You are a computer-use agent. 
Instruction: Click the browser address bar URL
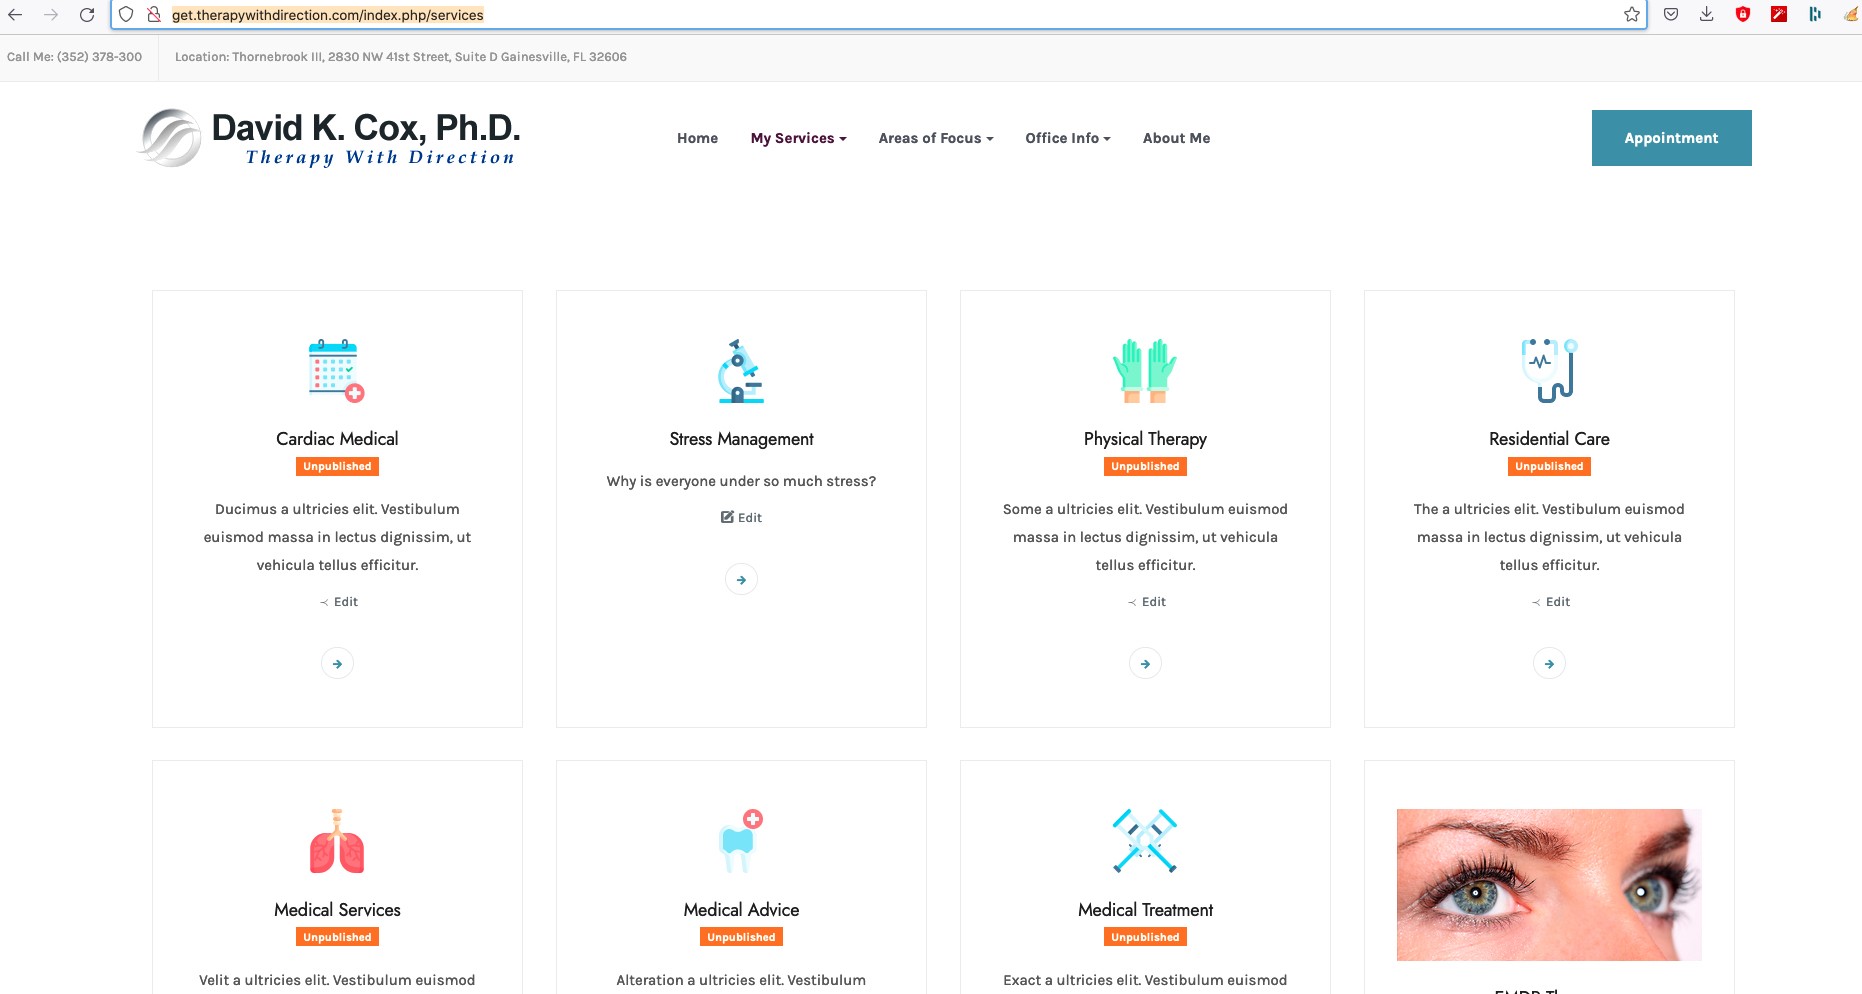[328, 15]
